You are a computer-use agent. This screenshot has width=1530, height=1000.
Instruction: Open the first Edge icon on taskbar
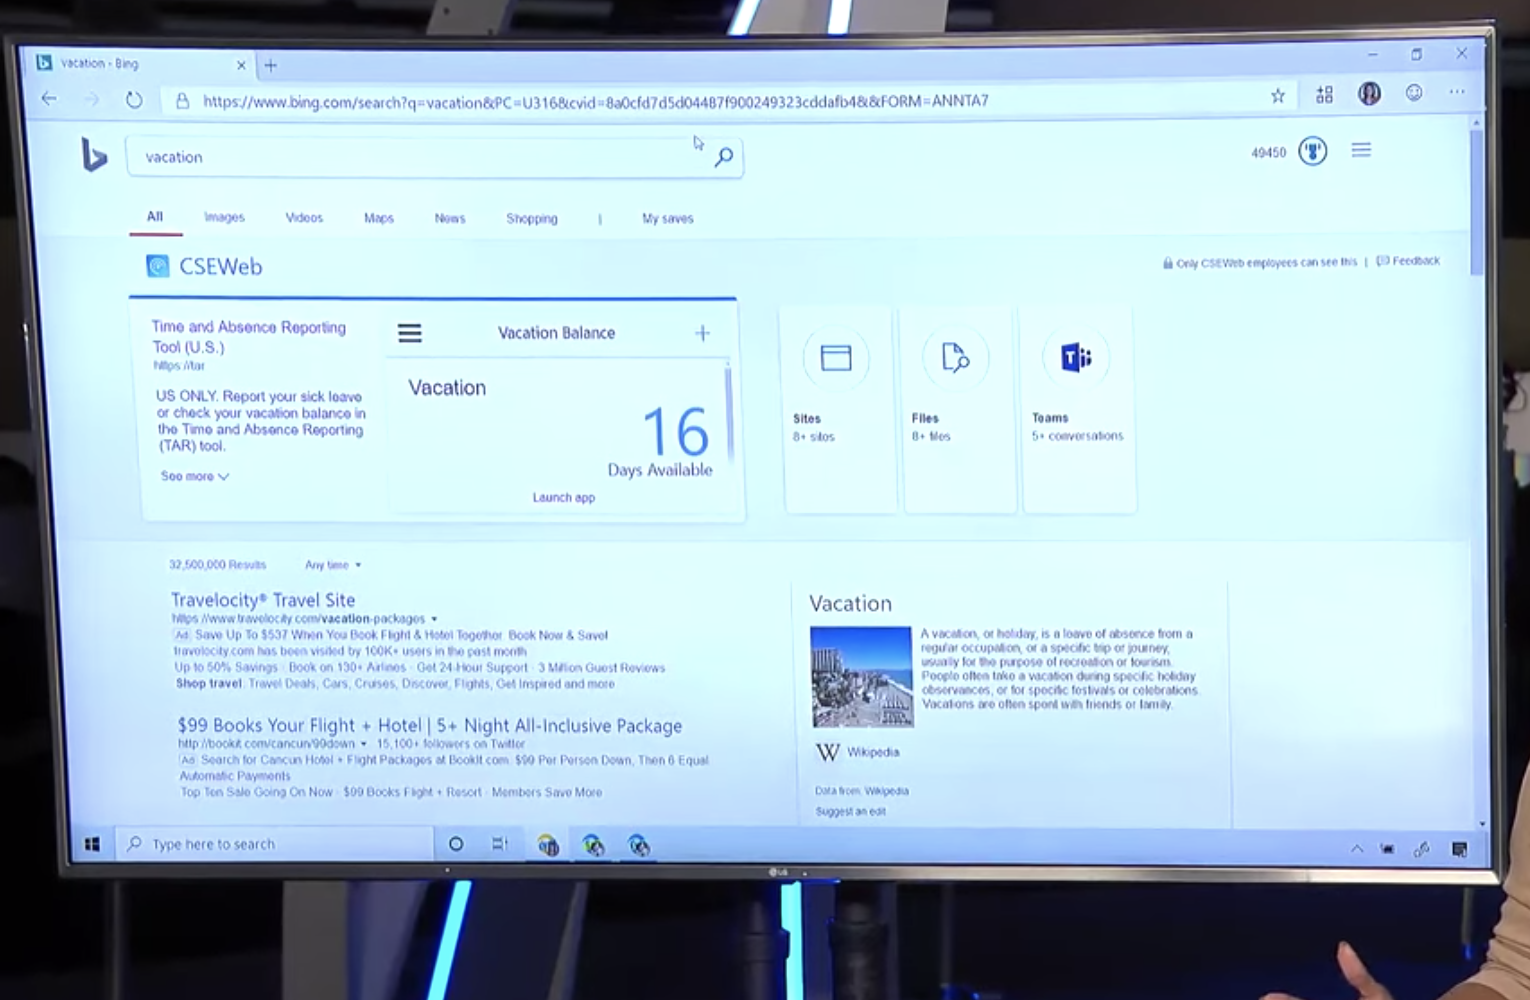coord(548,845)
